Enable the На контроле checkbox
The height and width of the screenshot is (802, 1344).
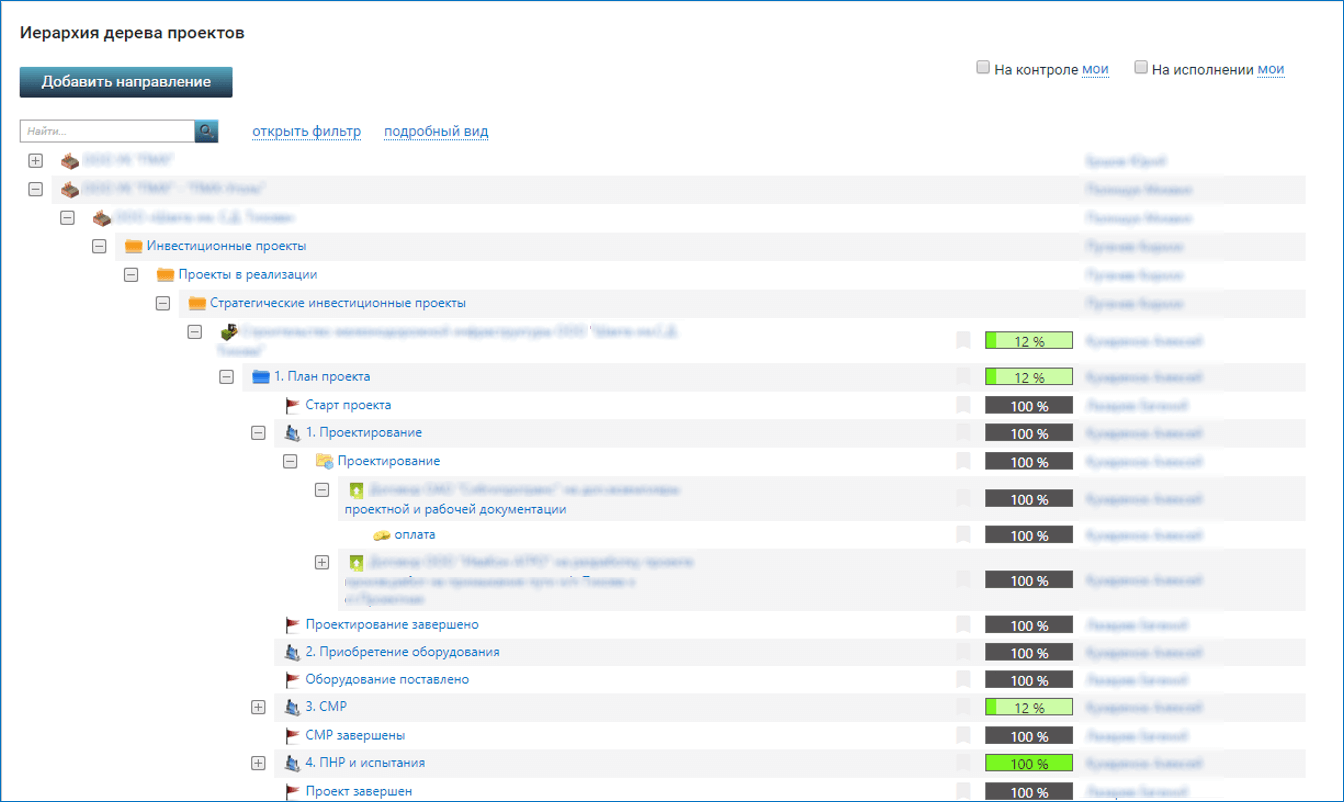tap(983, 68)
